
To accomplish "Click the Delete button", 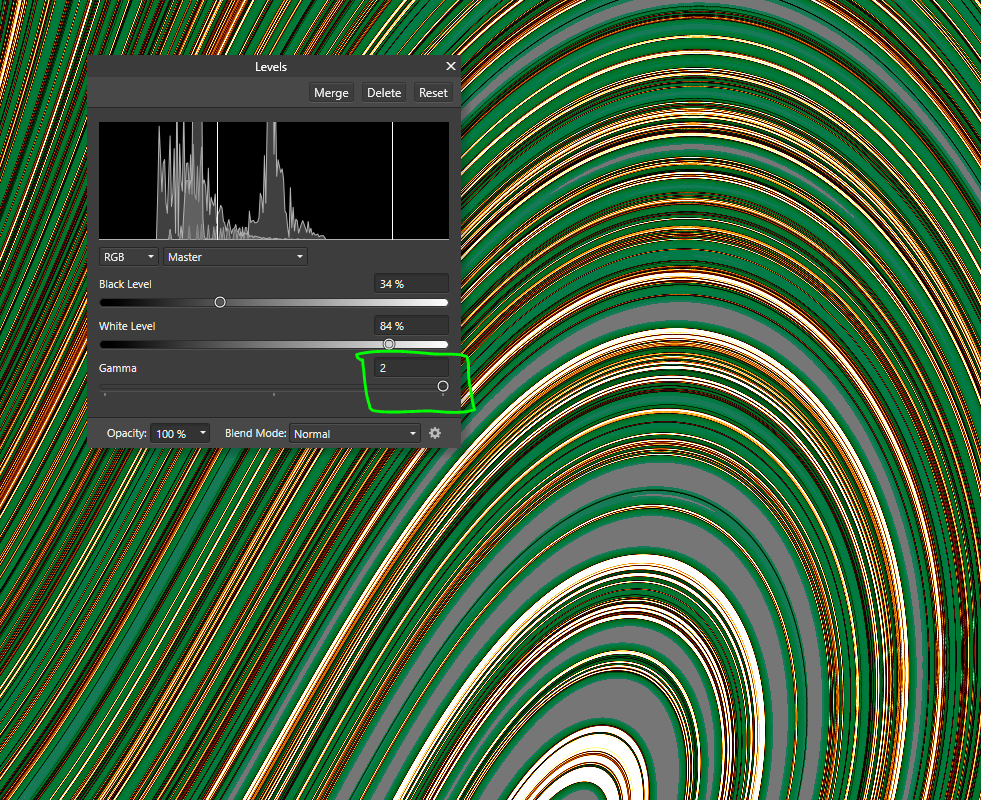I will (384, 93).
